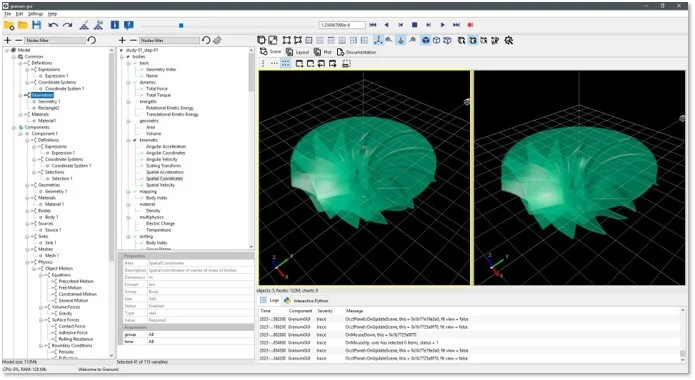Click the gear settings icon in view toolbar
Viewport: 695px width, 380px height.
(x=509, y=40)
